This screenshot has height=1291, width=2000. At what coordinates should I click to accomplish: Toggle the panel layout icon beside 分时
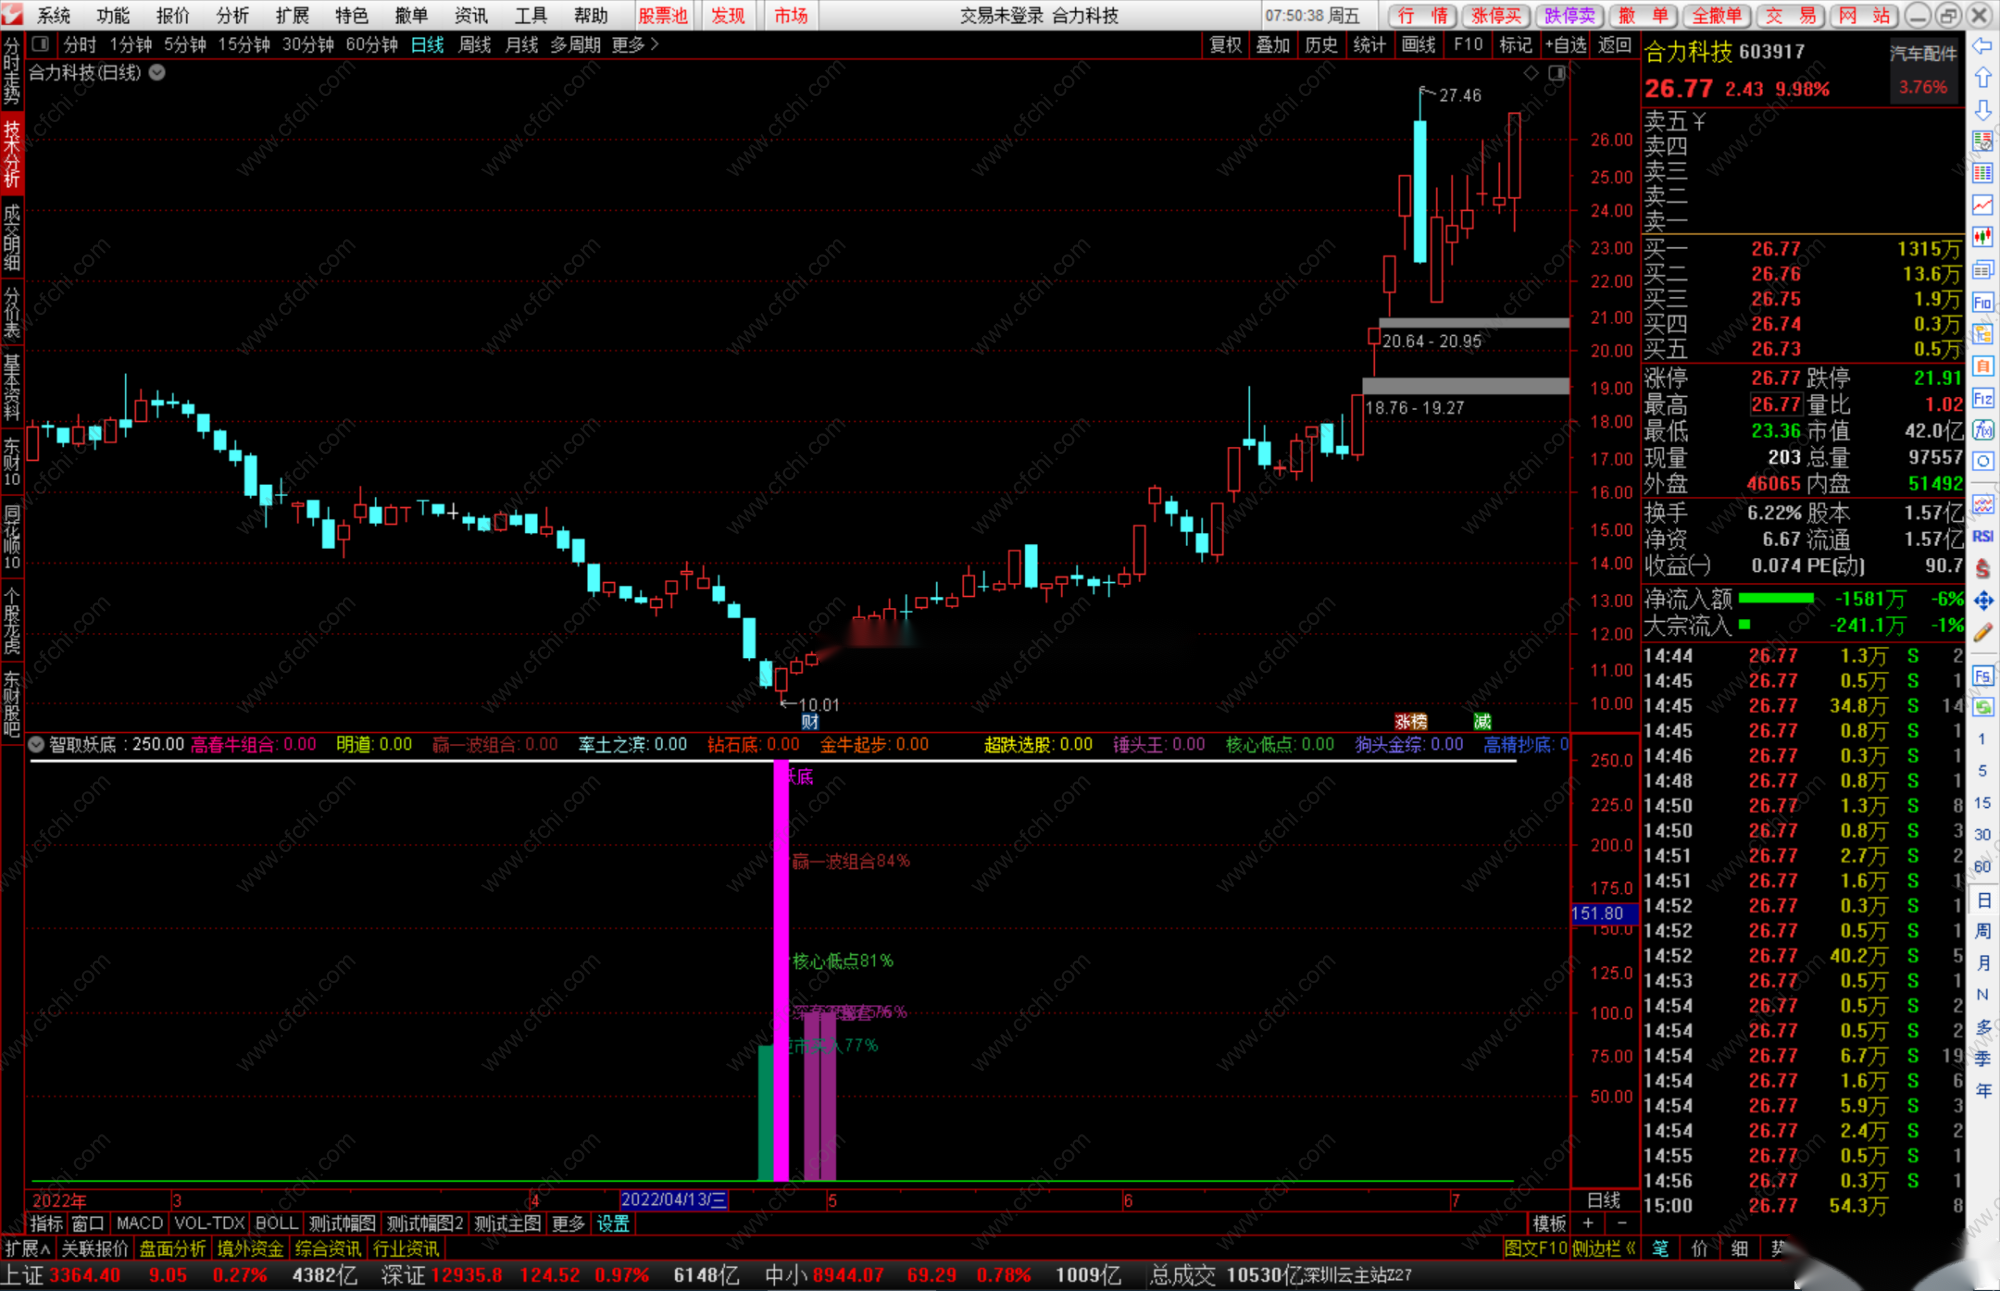[40, 44]
